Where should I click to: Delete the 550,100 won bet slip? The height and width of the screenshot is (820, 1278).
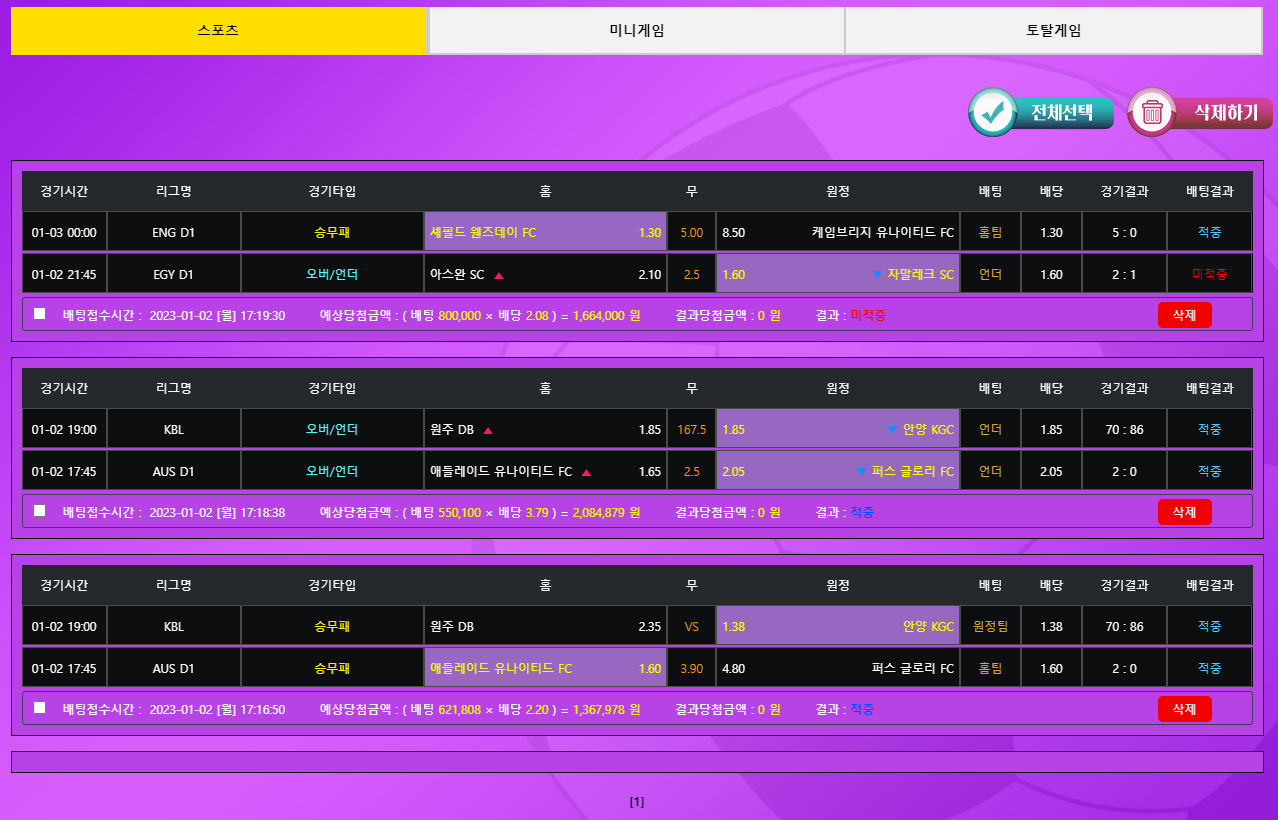[1184, 512]
